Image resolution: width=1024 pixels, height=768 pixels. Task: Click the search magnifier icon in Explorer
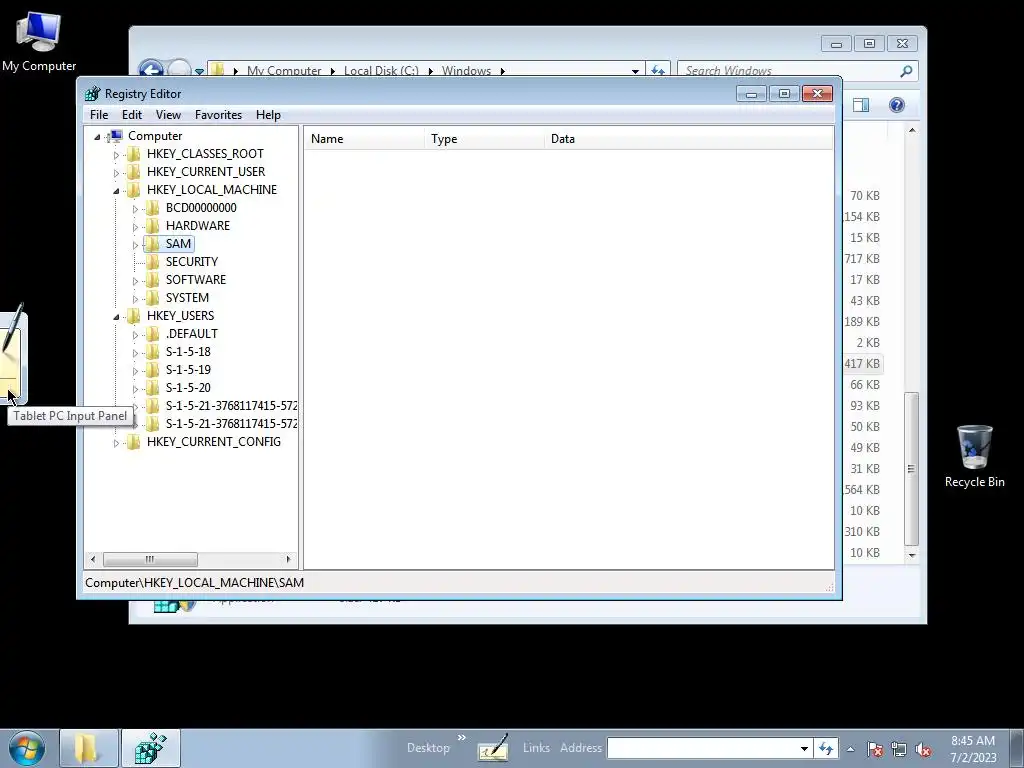pos(906,71)
